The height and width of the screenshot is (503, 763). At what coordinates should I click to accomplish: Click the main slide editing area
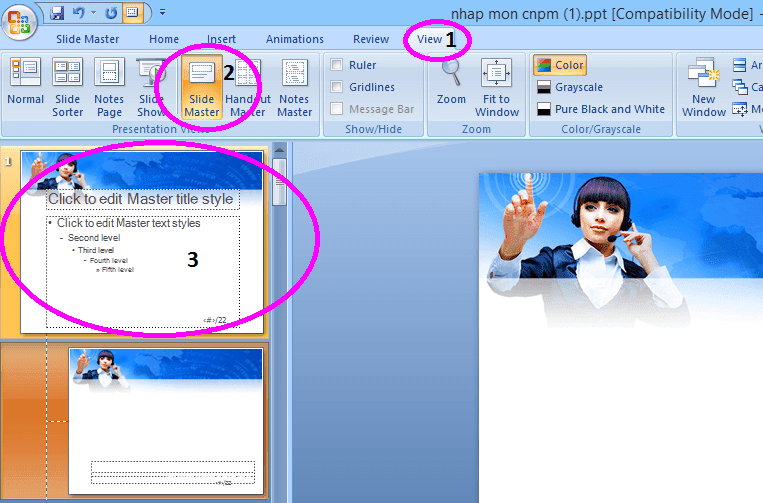point(621,338)
